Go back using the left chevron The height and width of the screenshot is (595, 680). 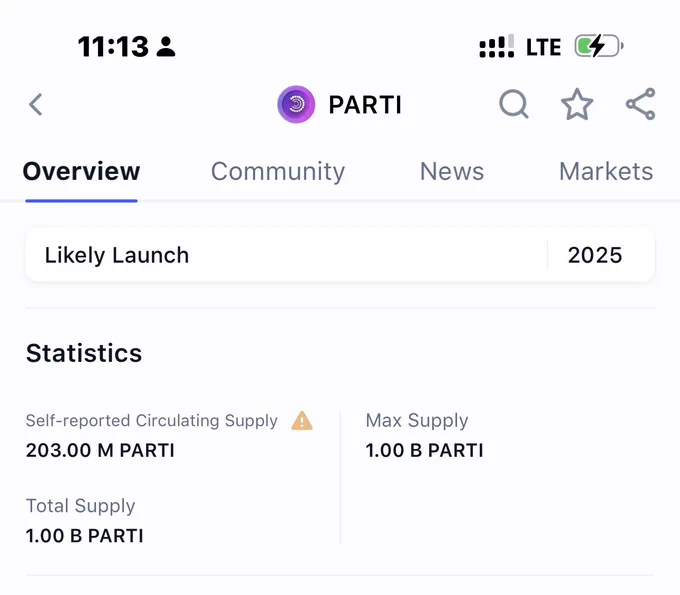click(36, 105)
